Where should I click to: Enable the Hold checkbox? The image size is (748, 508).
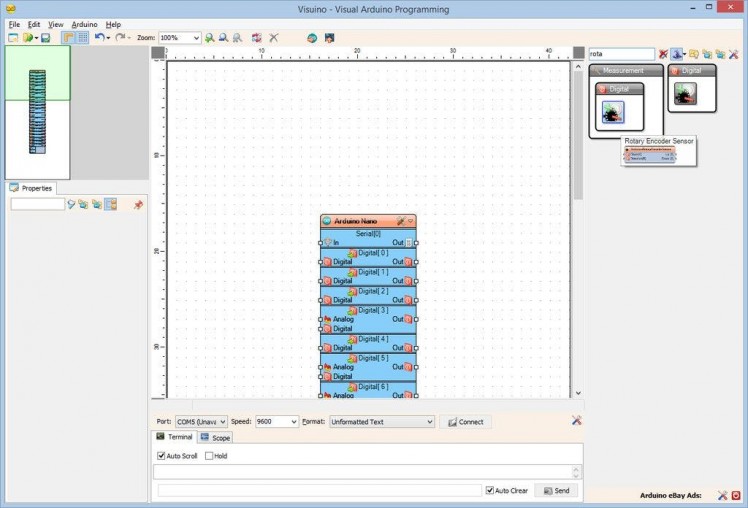(209, 456)
